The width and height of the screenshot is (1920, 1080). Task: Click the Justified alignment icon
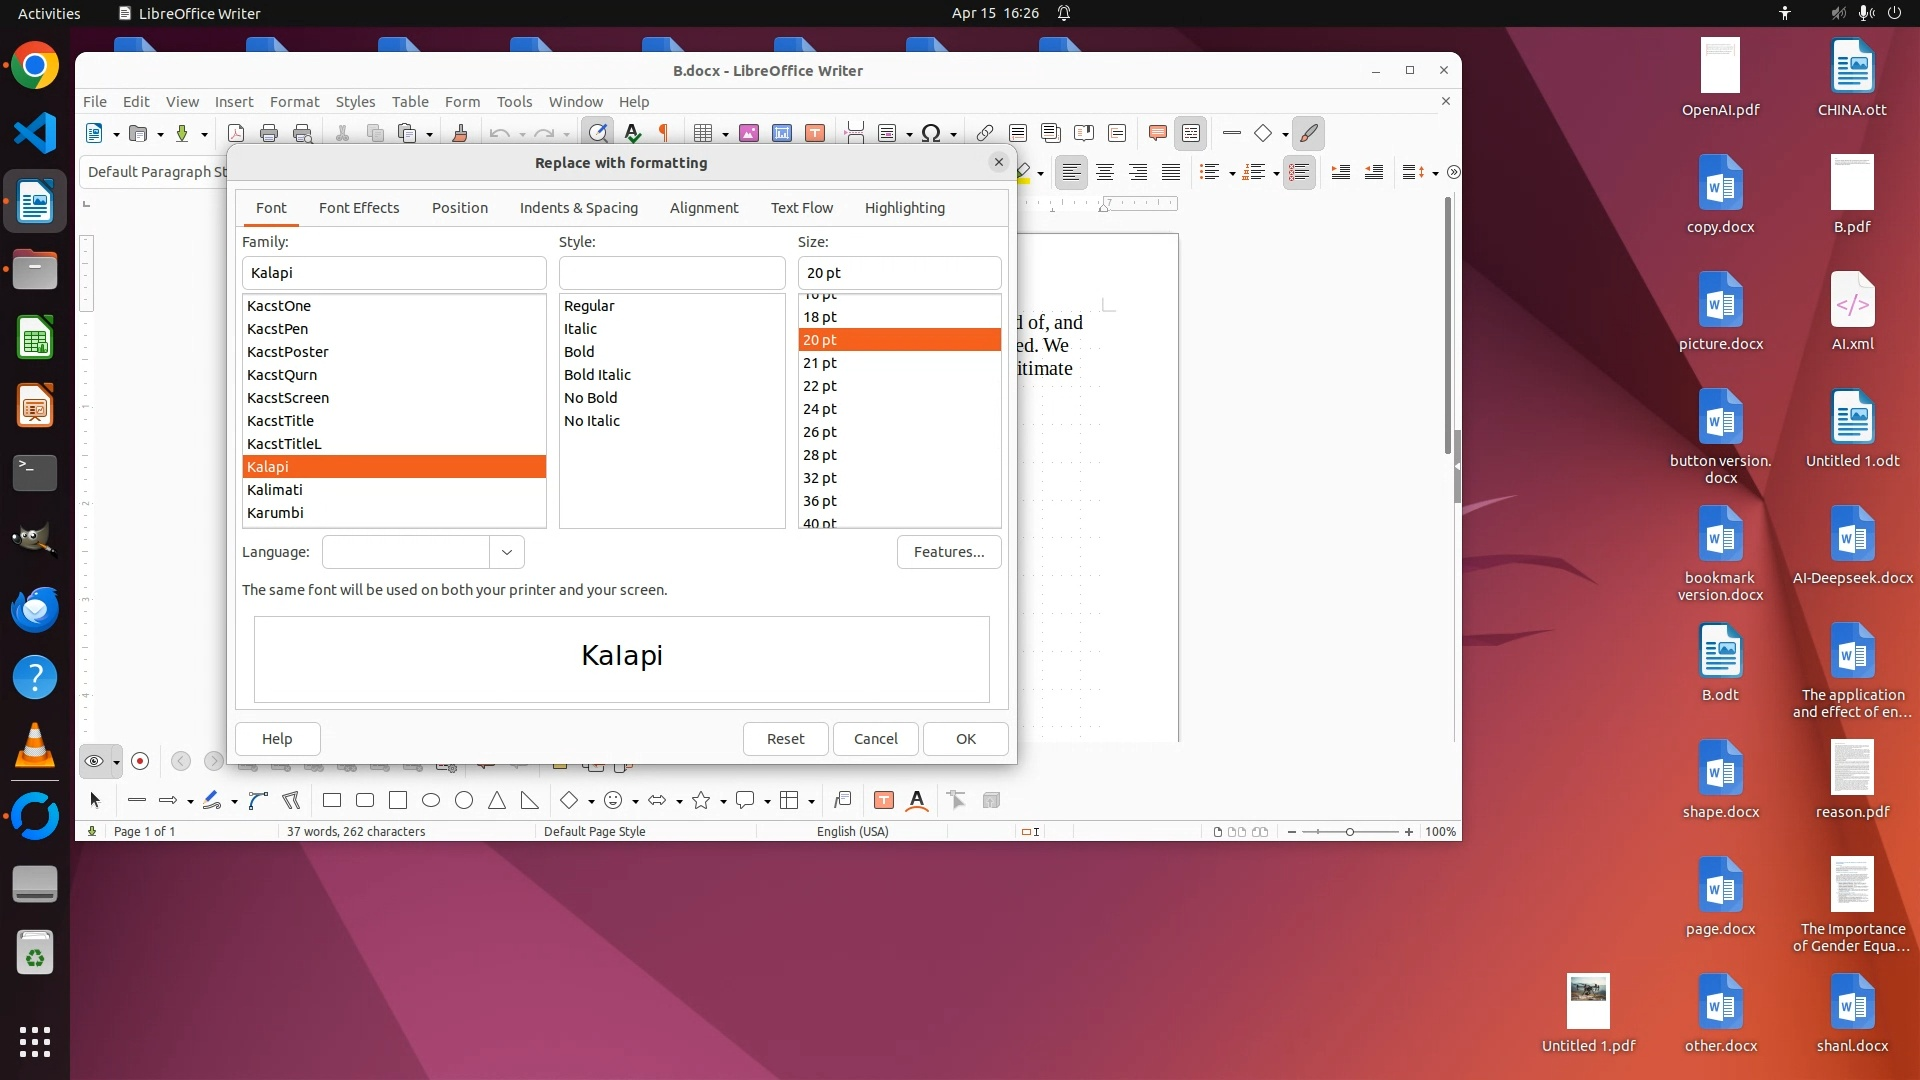pyautogui.click(x=1171, y=172)
